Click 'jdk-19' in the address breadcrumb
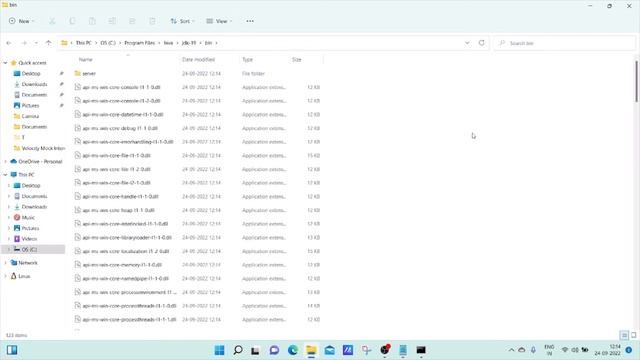The image size is (640, 360). tap(189, 43)
